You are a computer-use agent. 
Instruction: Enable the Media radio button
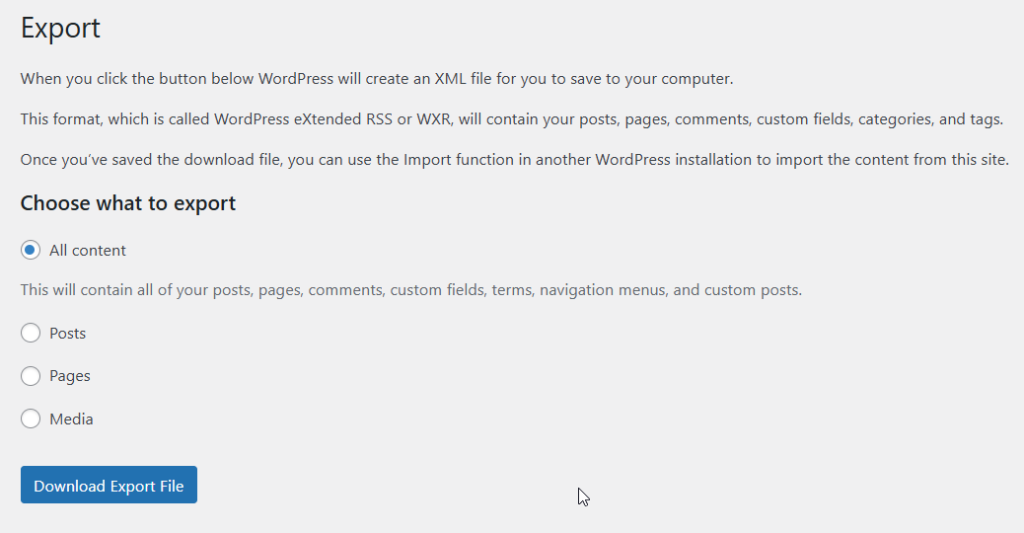[30, 419]
